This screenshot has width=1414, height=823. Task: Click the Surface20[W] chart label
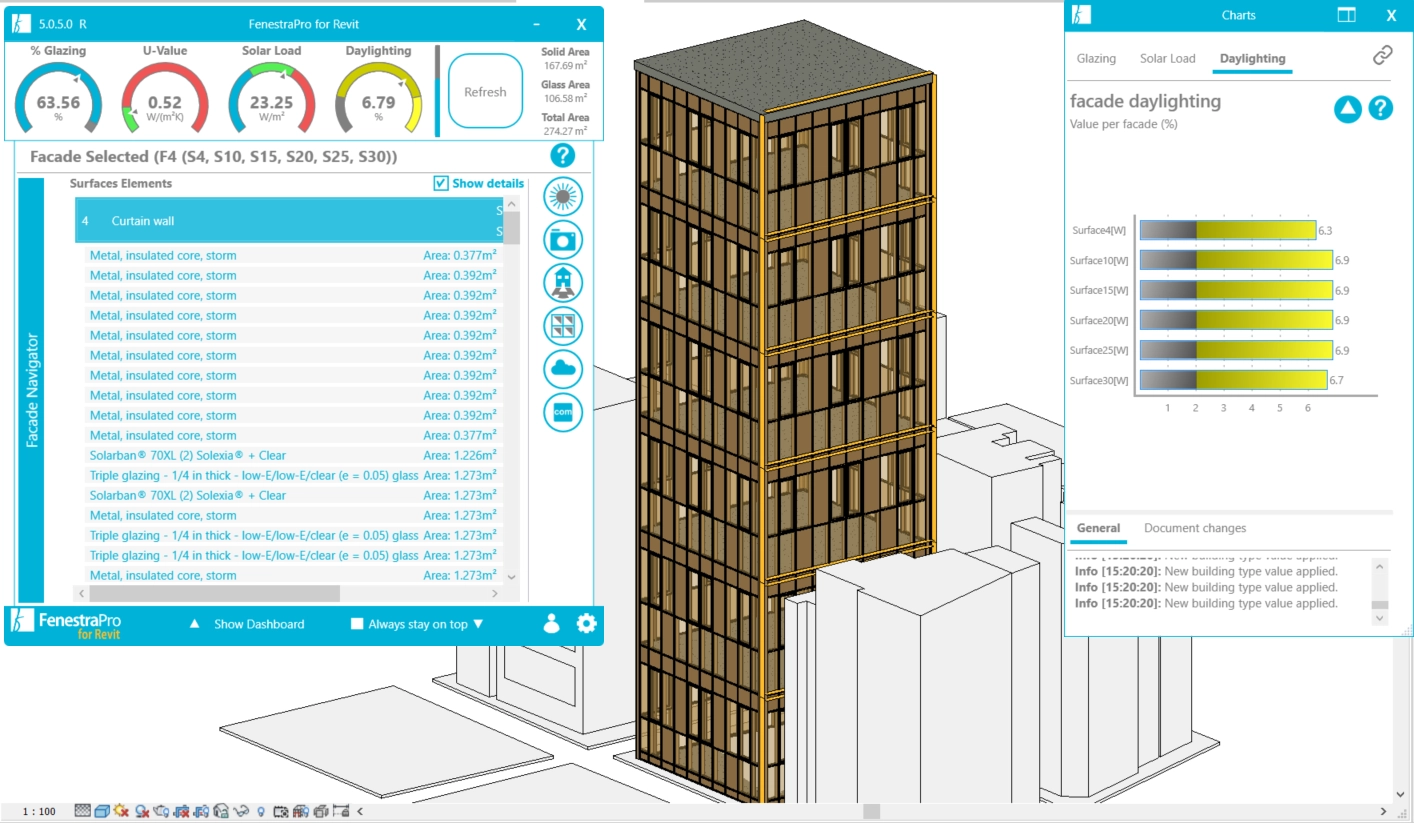1099,321
